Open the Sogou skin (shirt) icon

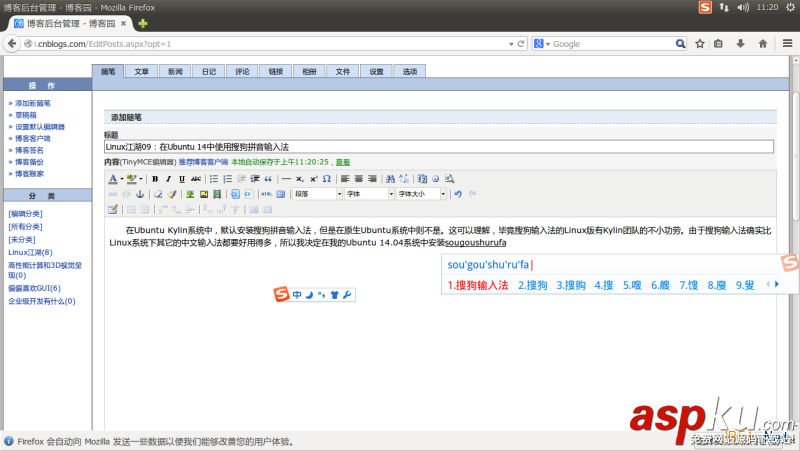335,295
